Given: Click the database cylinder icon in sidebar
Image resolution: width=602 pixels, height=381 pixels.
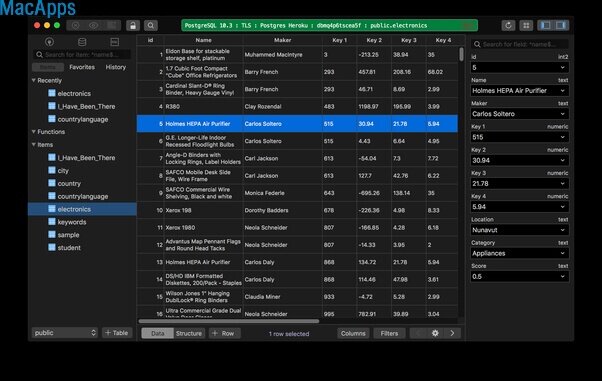Looking at the screenshot, I should click(x=82, y=42).
